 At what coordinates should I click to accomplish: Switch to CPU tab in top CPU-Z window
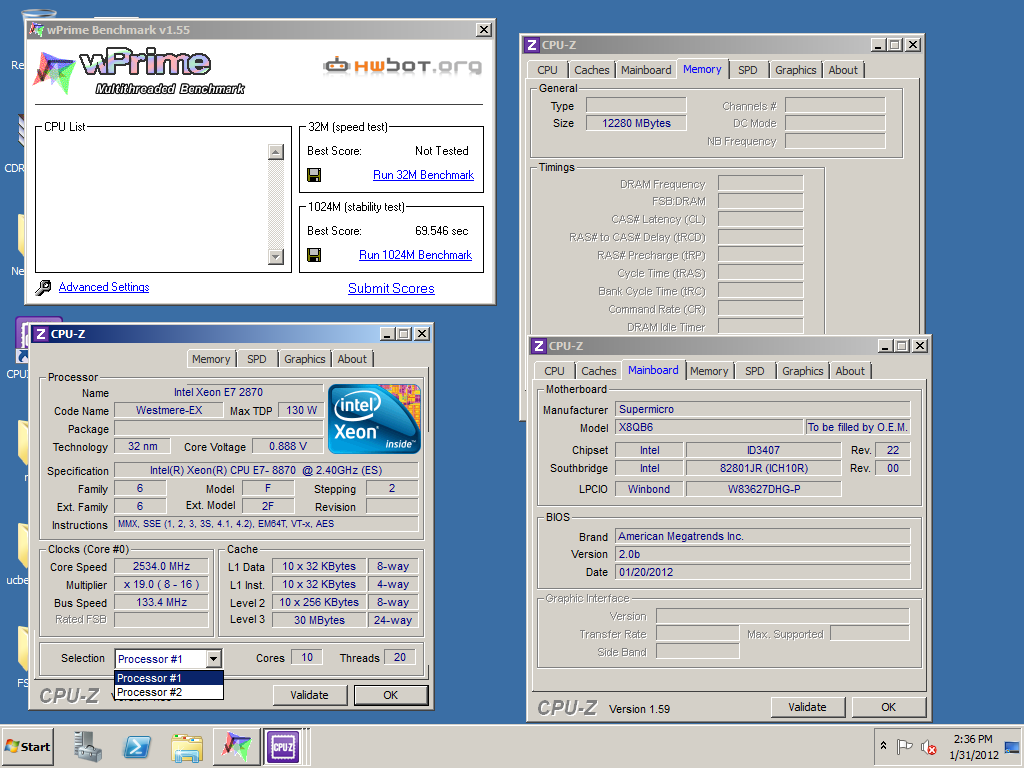click(x=547, y=70)
